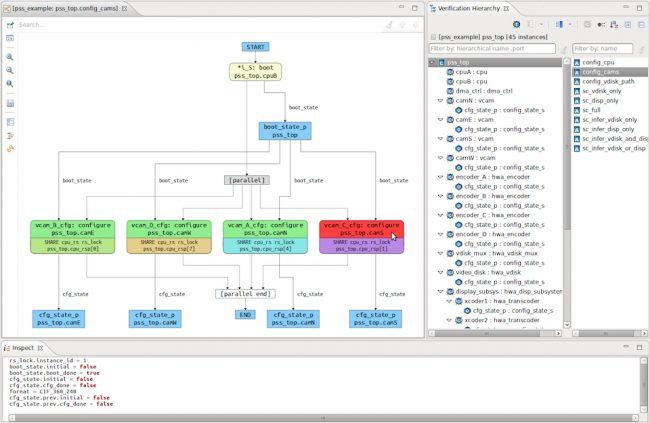Collapse the camE : vcam node
This screenshot has width=650, height=423.
click(x=441, y=119)
